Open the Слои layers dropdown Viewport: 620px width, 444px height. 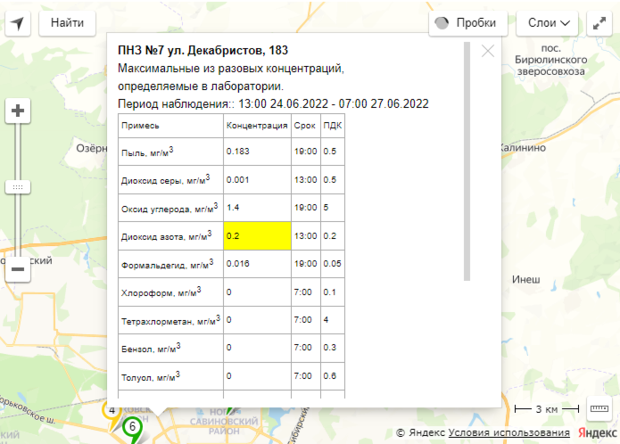click(x=549, y=22)
